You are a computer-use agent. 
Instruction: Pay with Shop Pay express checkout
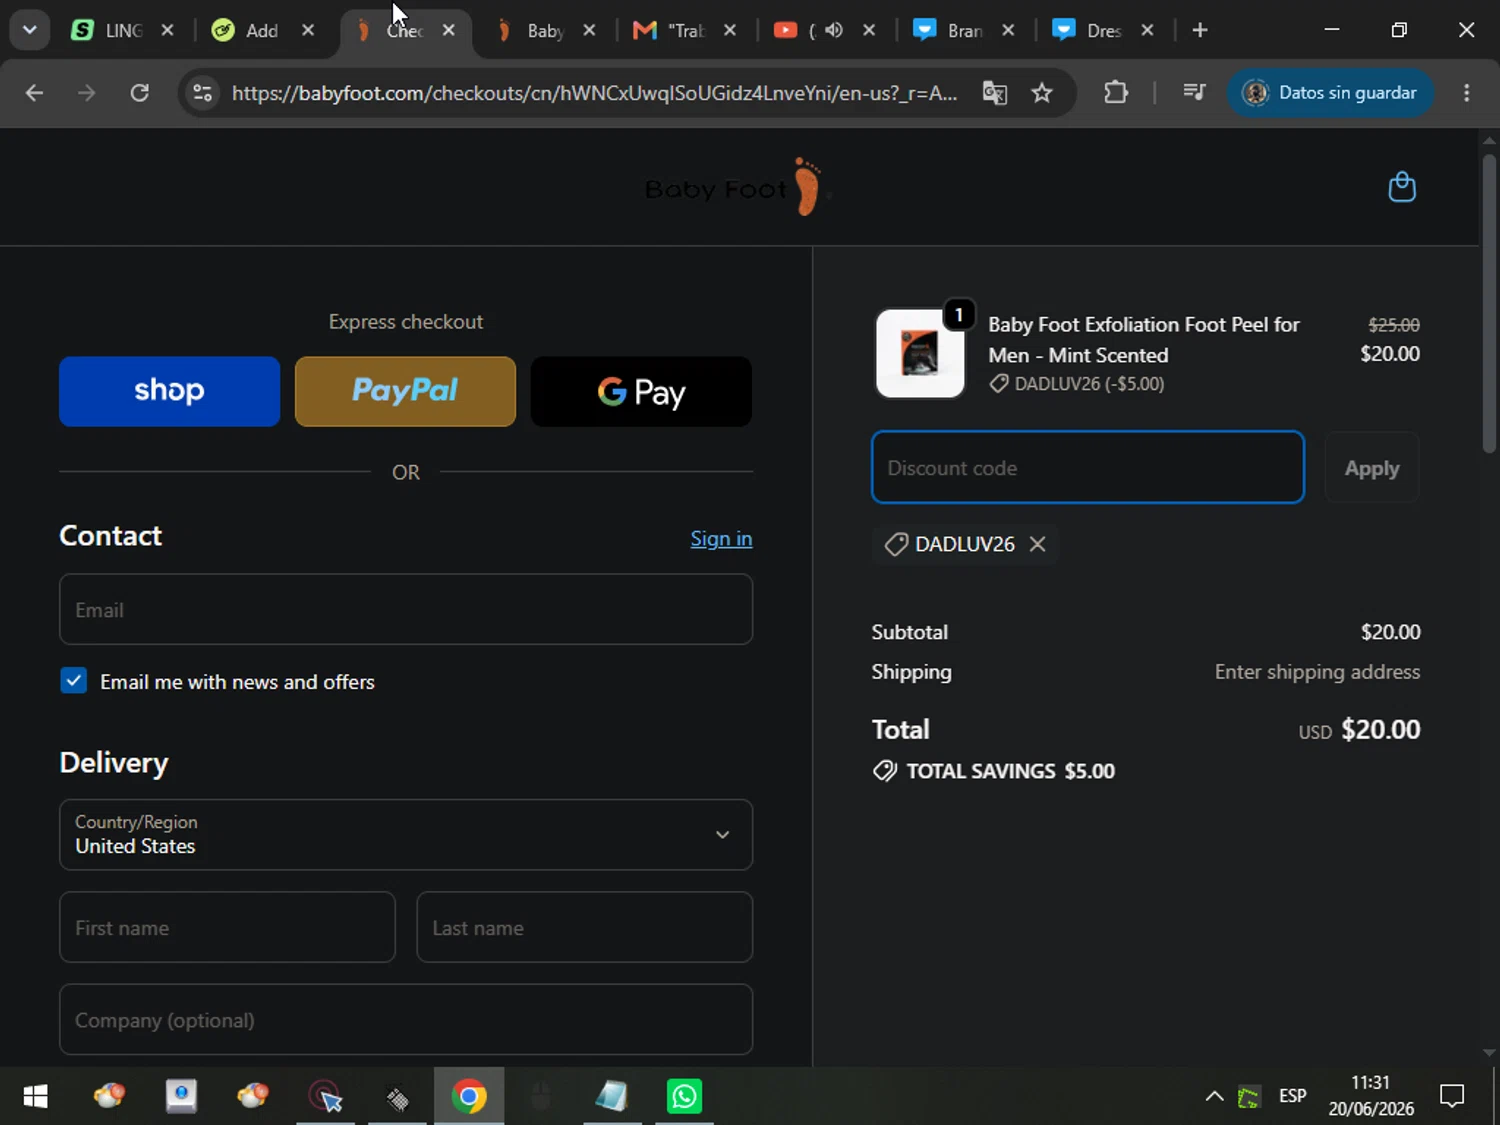pyautogui.click(x=169, y=391)
